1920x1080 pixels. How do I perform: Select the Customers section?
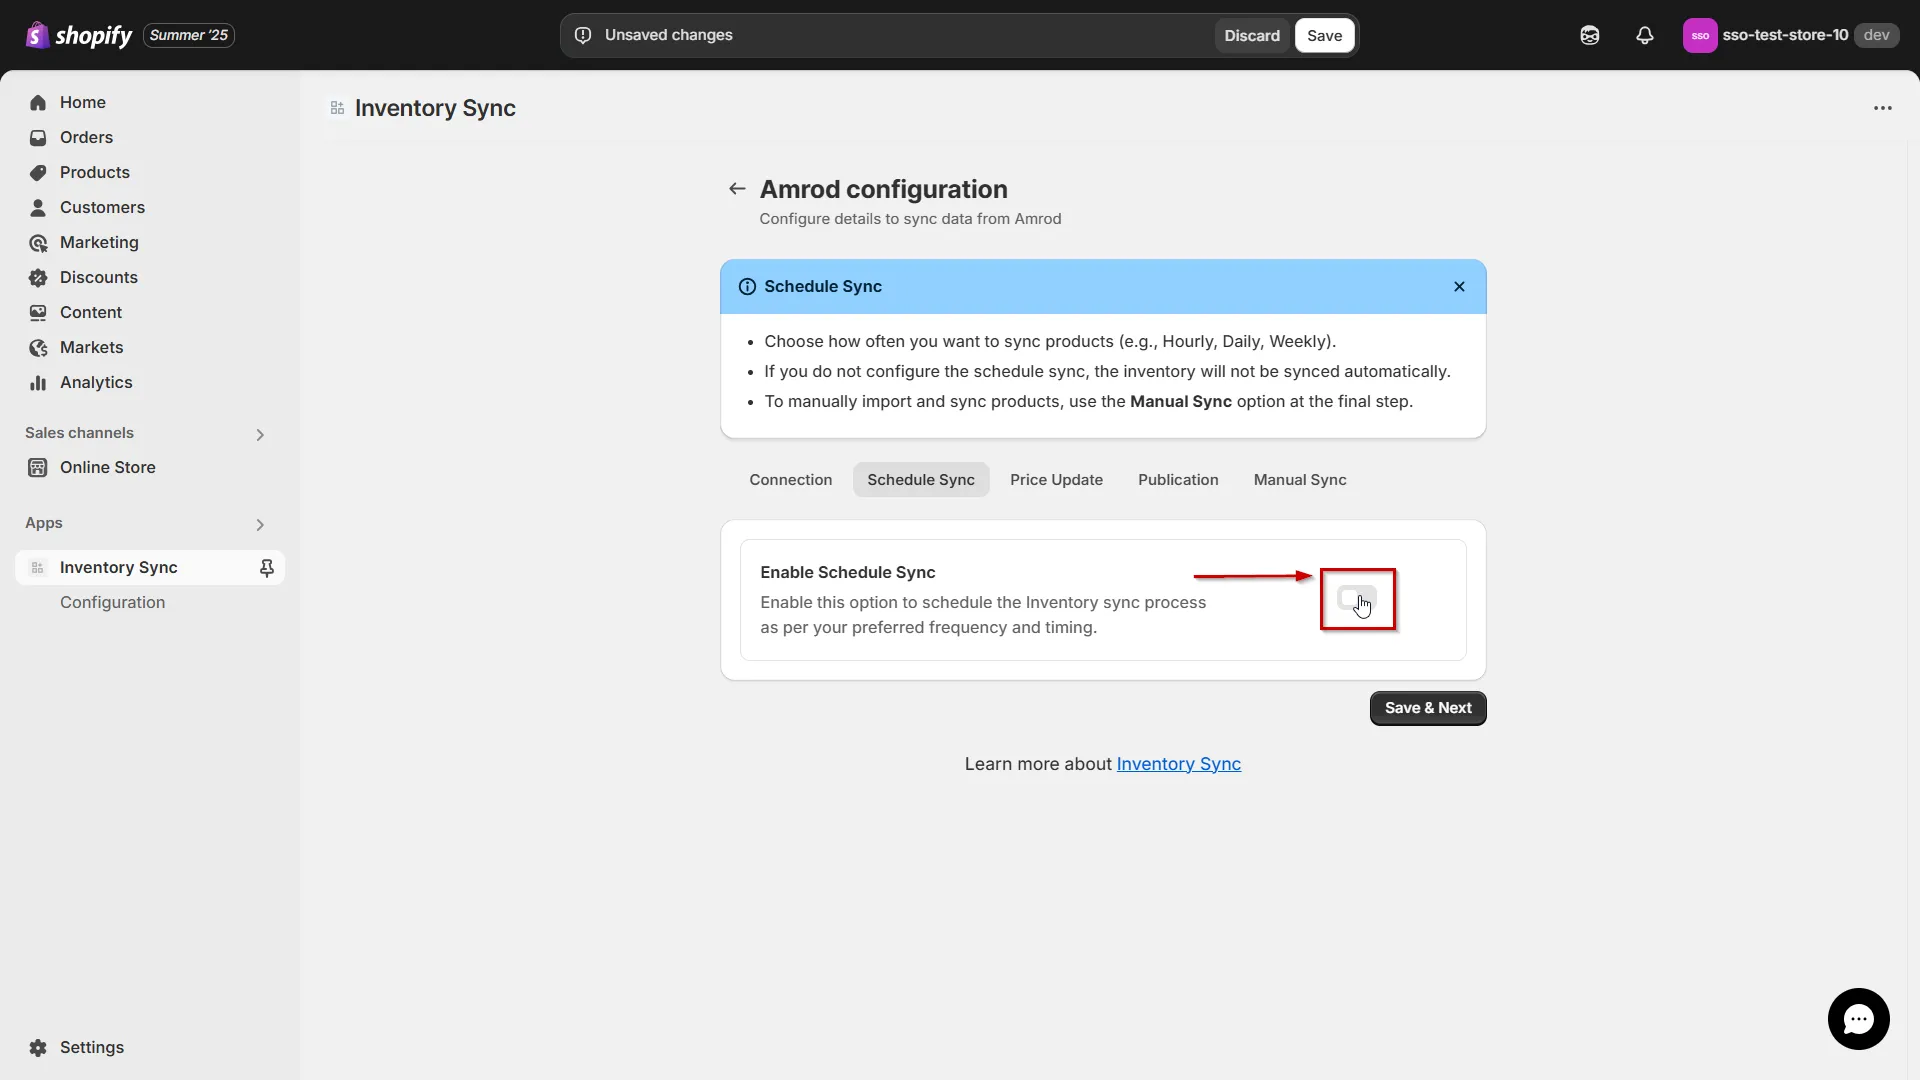point(102,207)
